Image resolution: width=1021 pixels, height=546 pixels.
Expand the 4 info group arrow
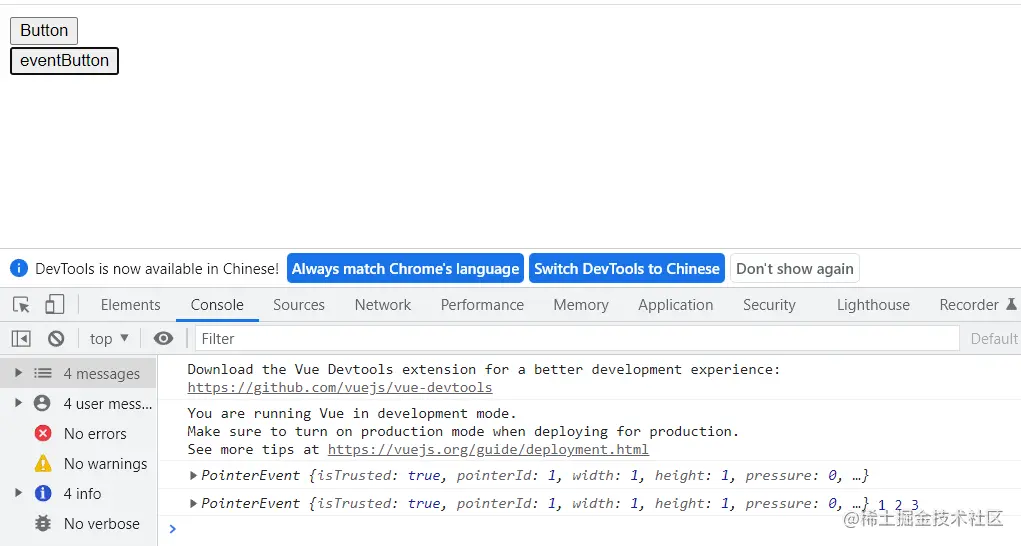[18, 493]
